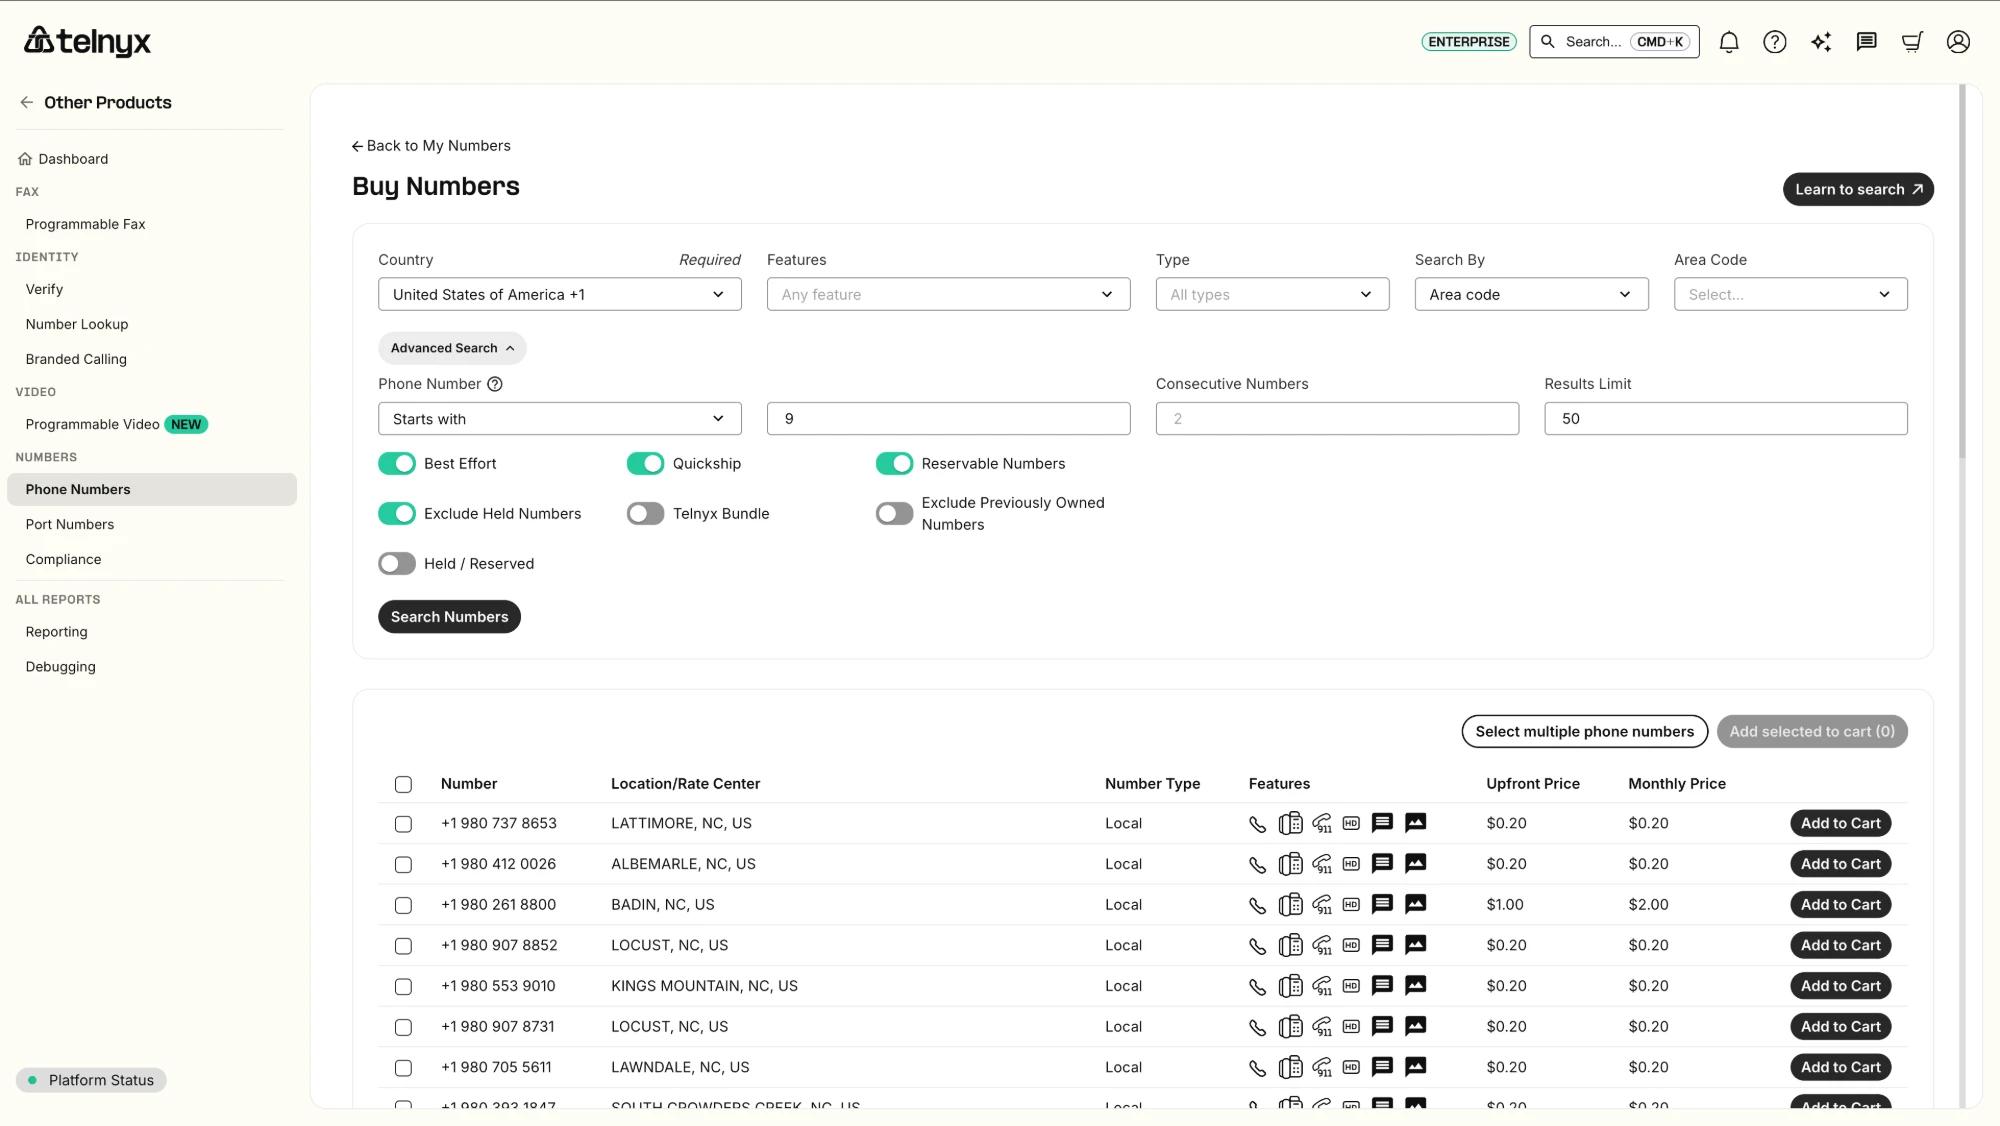Open the Type All types dropdown

pyautogui.click(x=1272, y=294)
